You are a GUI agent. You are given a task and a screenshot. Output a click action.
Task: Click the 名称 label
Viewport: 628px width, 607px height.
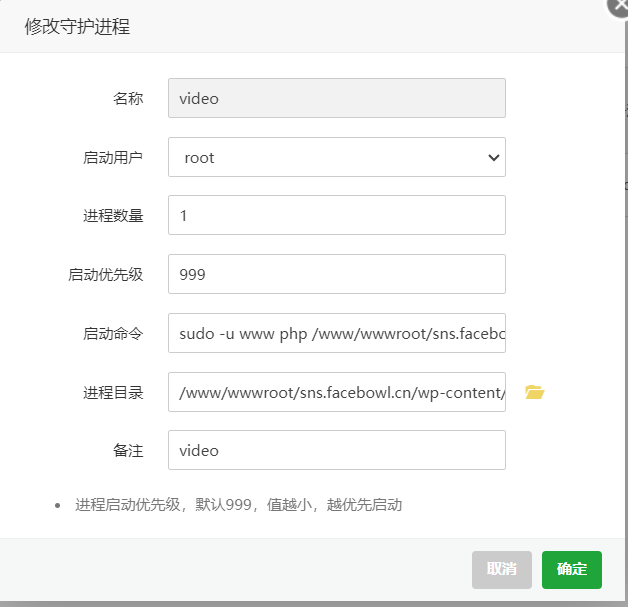click(128, 98)
